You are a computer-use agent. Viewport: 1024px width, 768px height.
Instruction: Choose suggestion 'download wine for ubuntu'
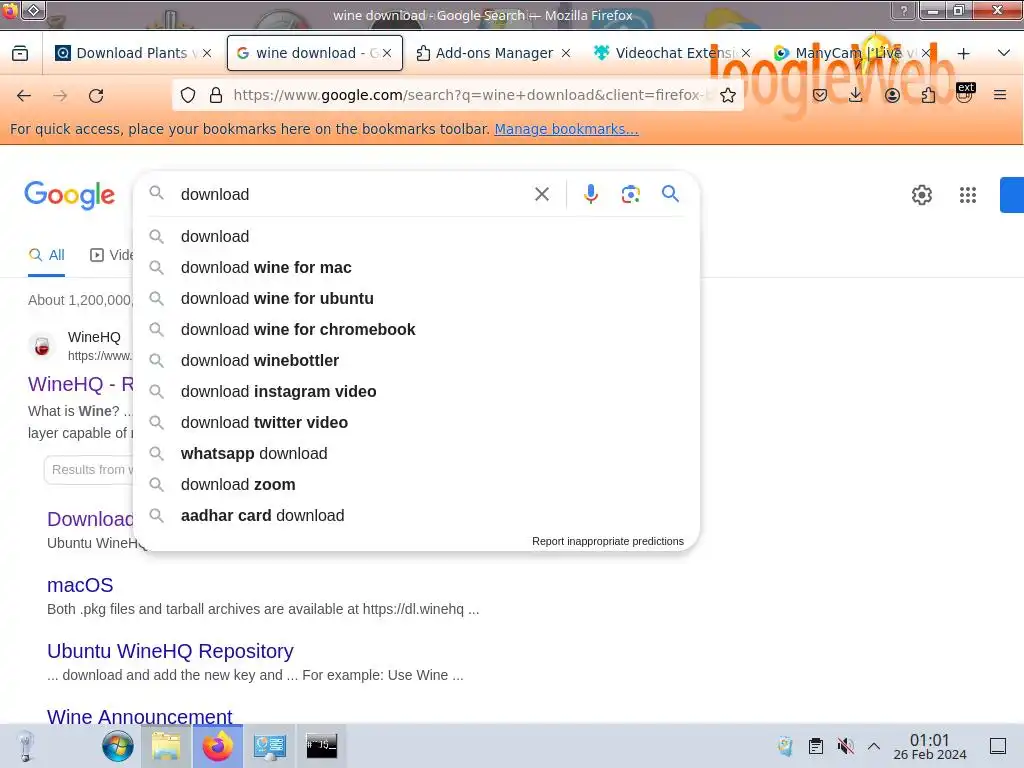[416, 298]
